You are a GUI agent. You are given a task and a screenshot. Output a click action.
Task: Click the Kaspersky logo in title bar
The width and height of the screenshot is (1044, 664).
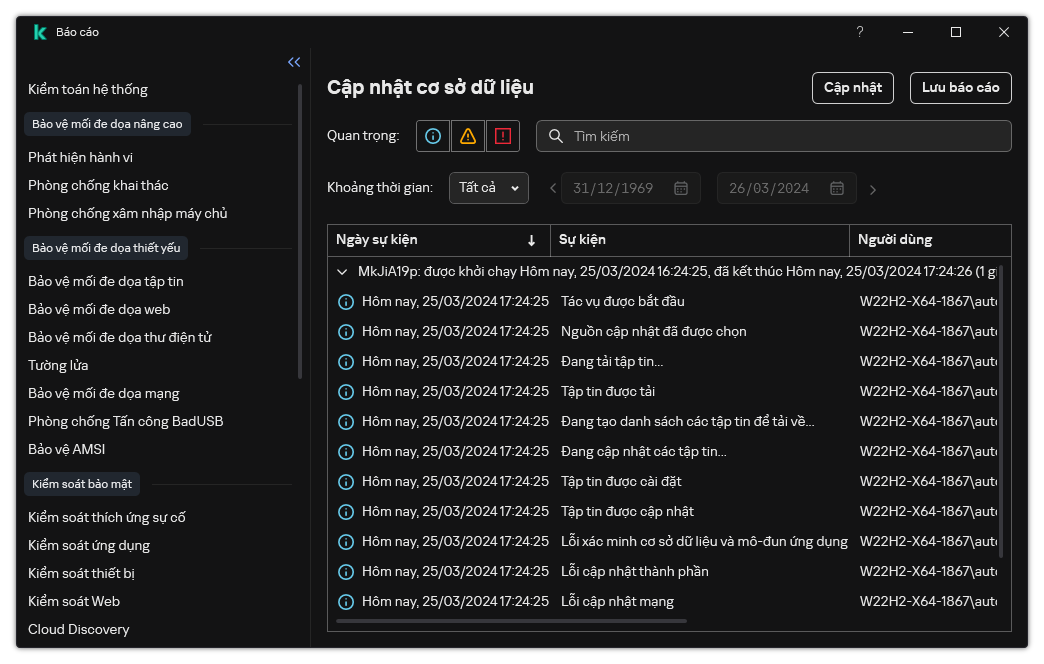pyautogui.click(x=39, y=32)
